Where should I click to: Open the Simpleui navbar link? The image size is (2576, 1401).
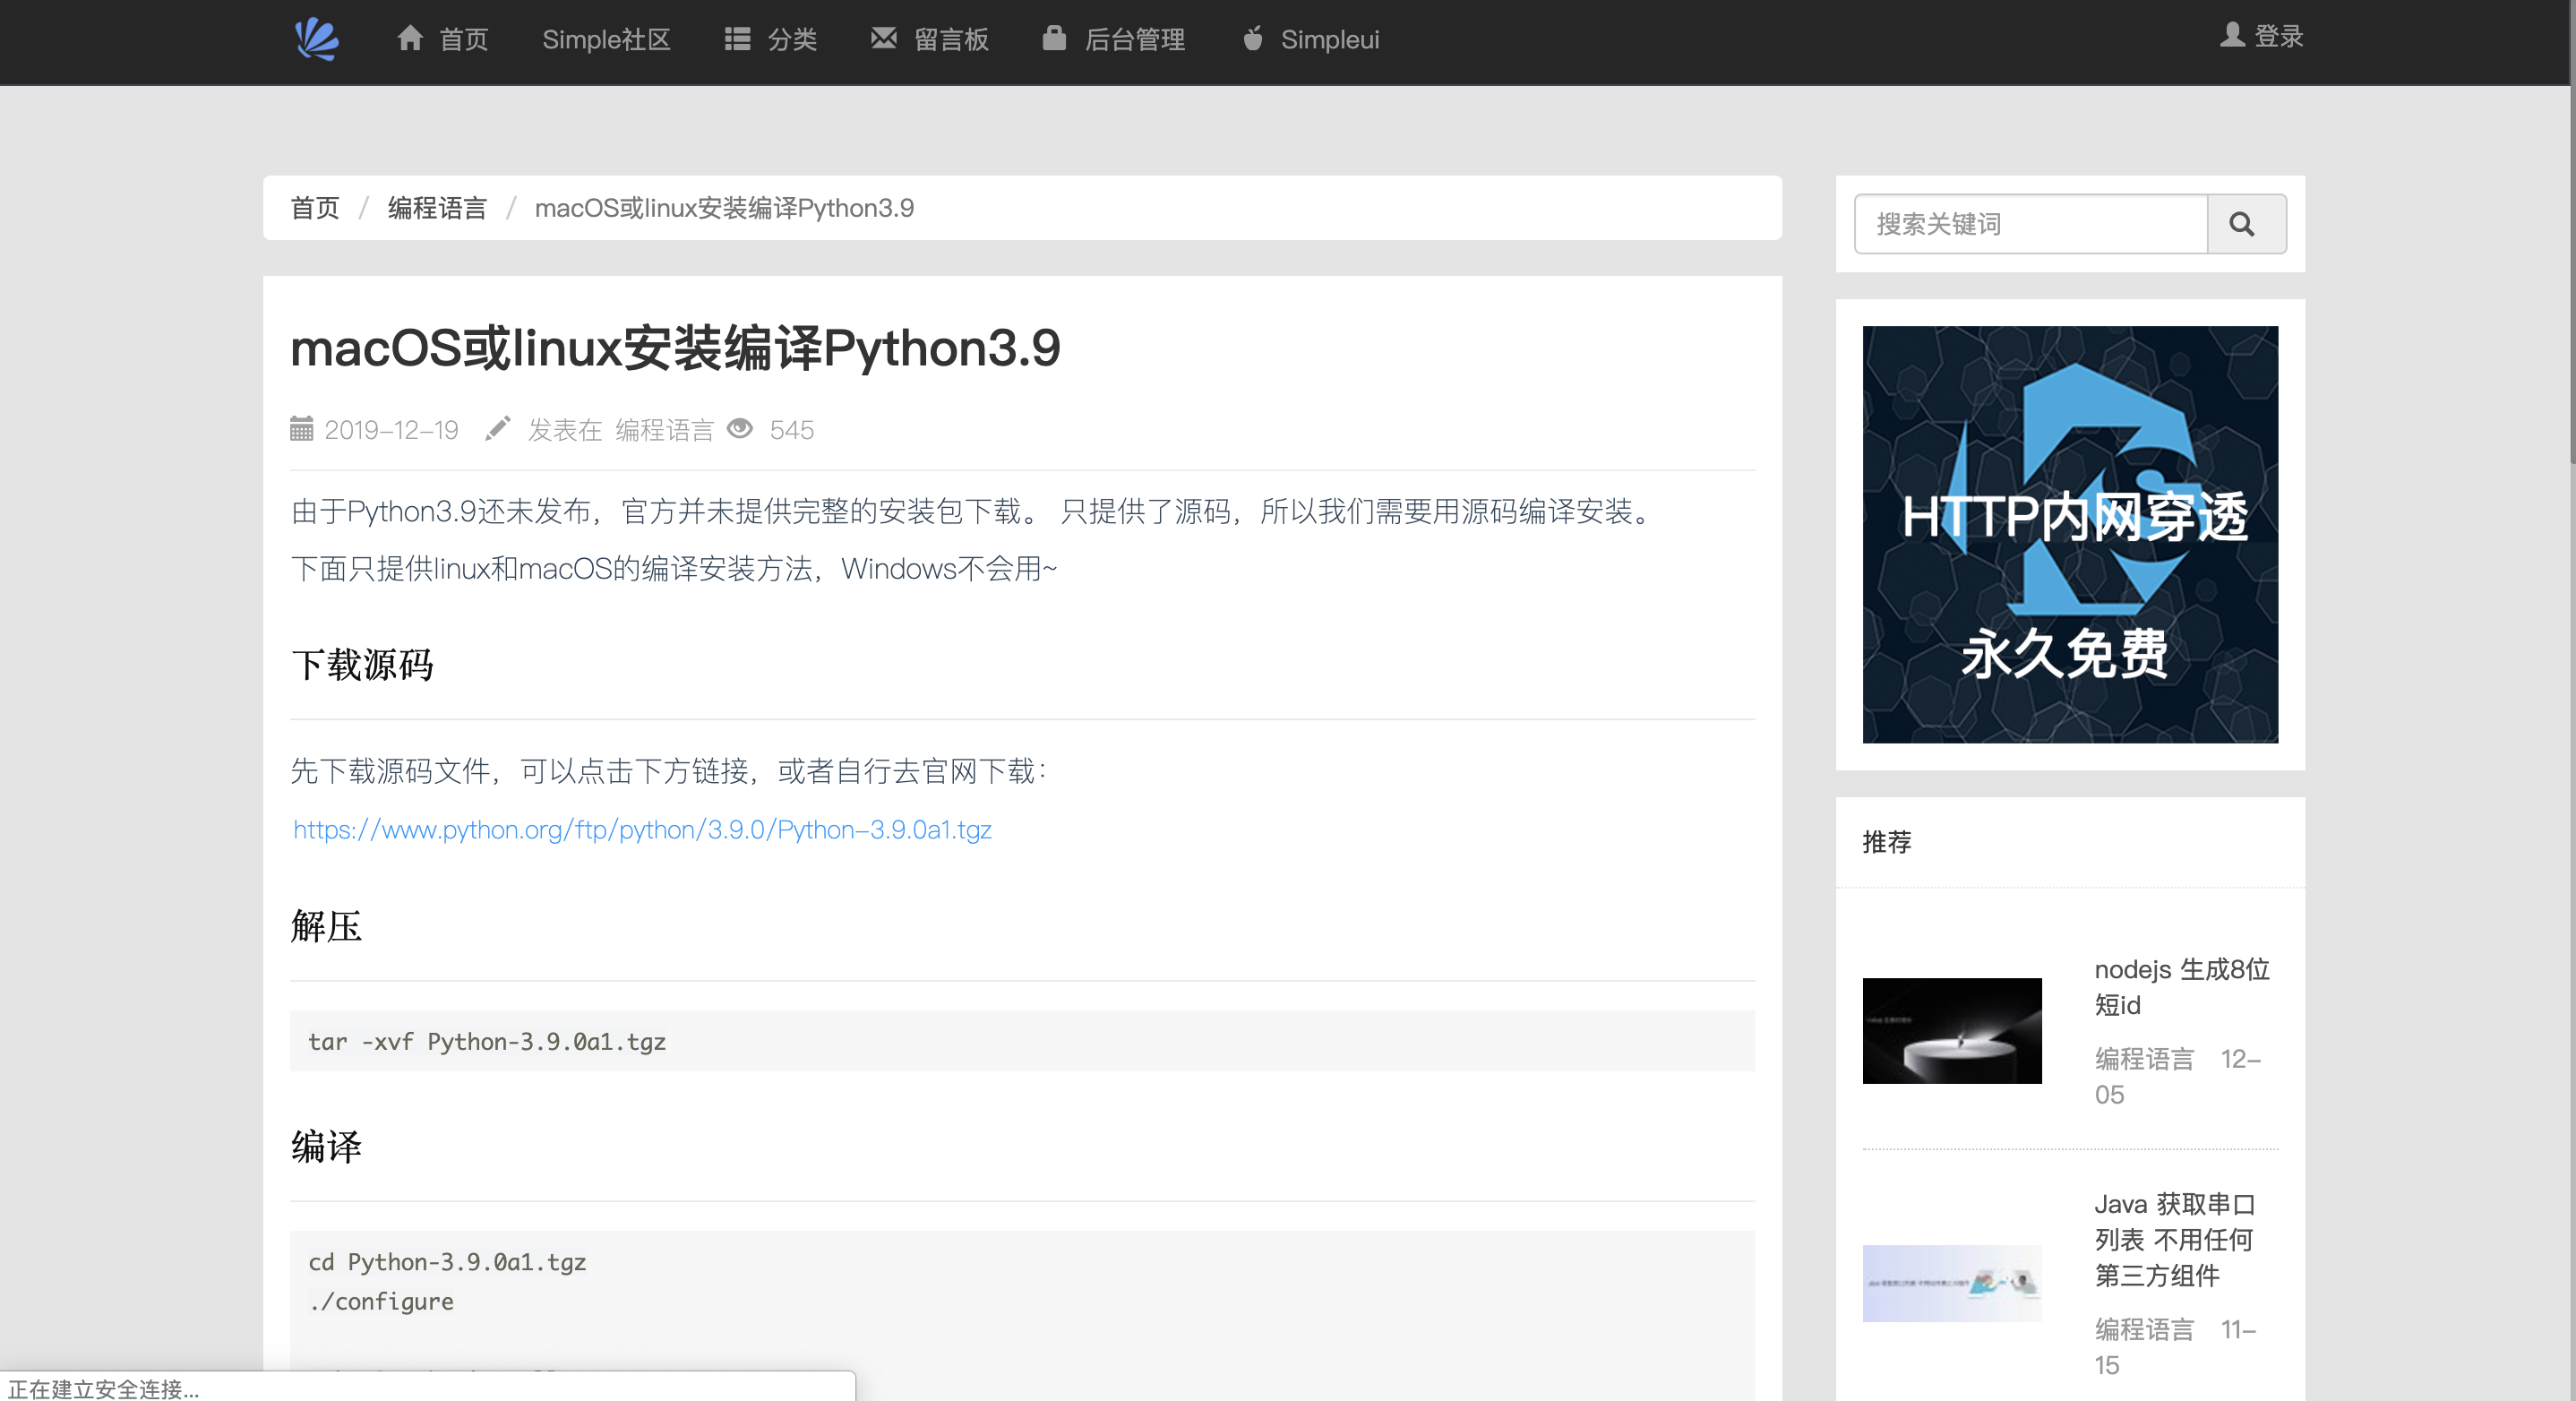point(1330,40)
